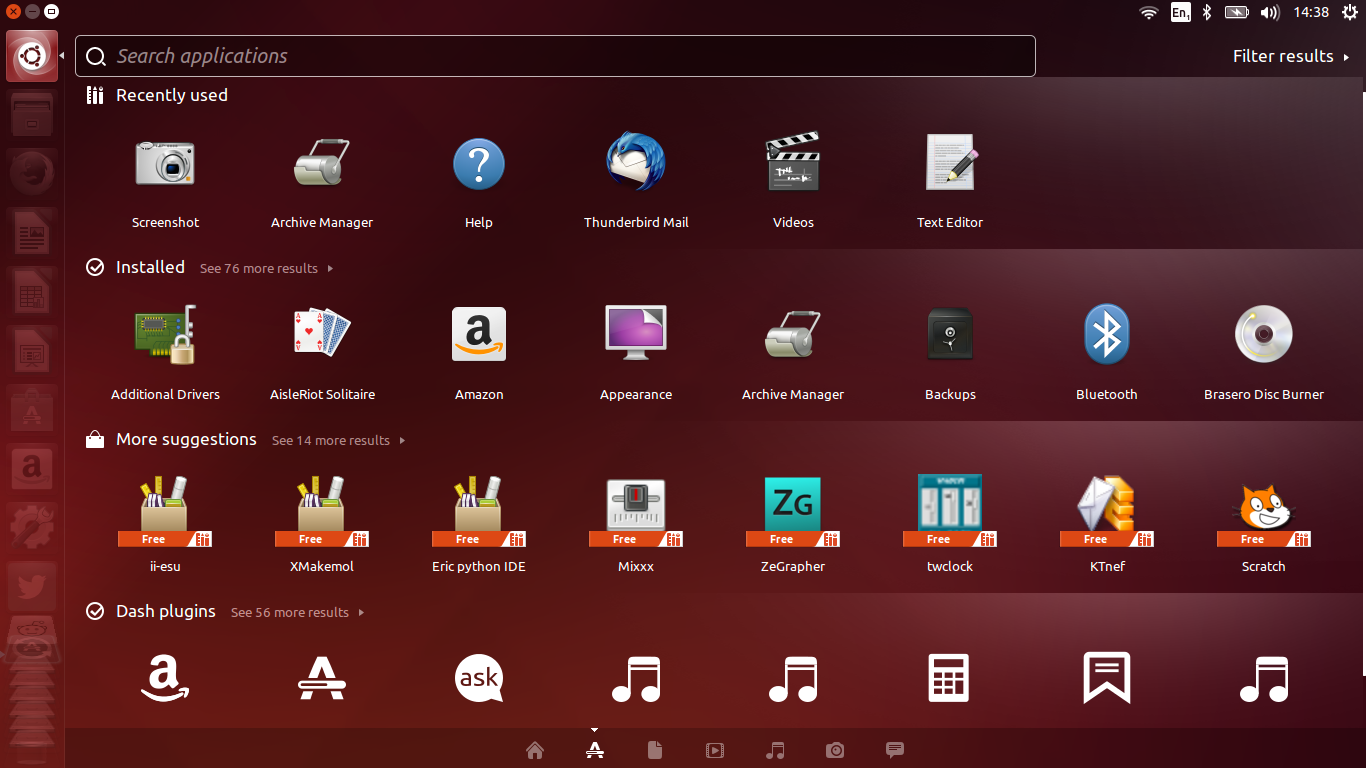Screen dimensions: 1366x768
Task: Click the 'Installed' section heading text
Action: (150, 267)
